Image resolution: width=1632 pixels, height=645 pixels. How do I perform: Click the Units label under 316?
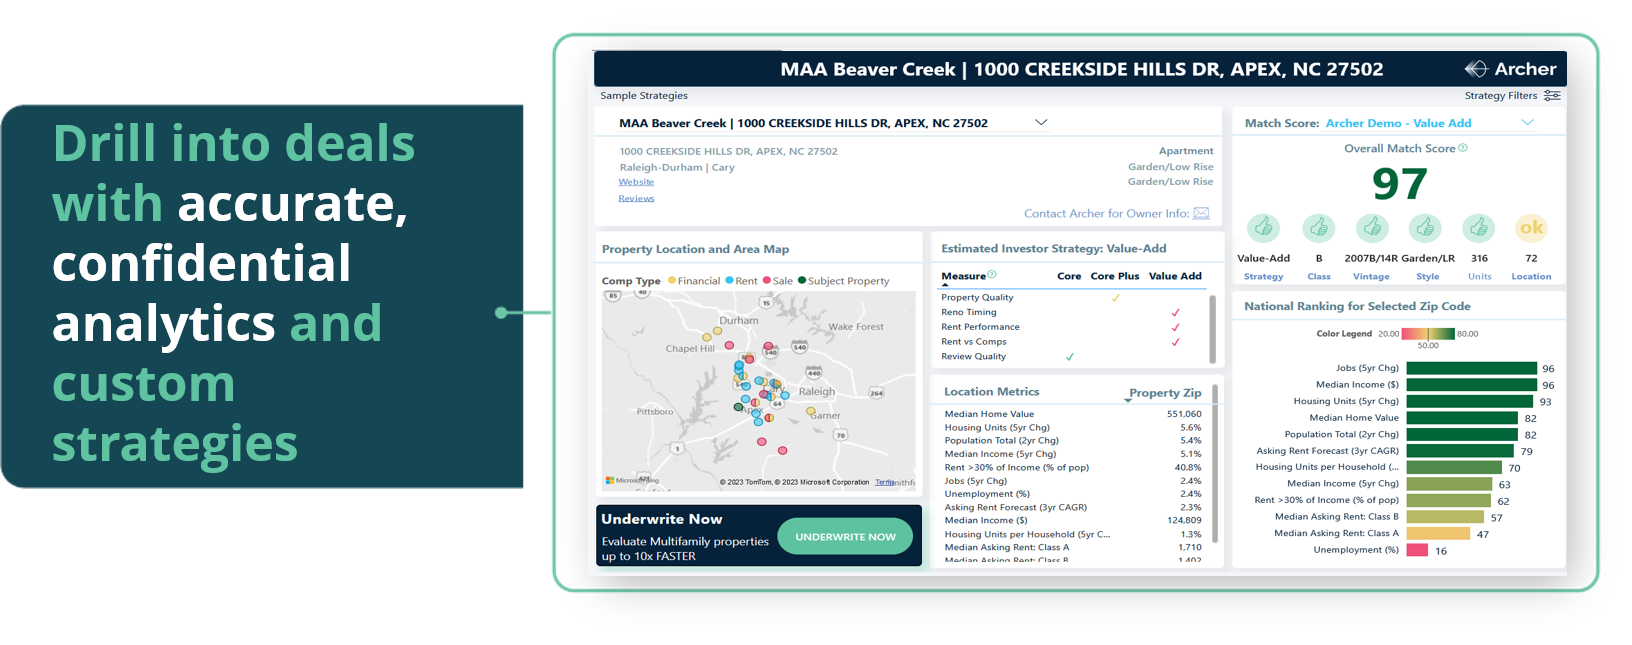coord(1479,277)
